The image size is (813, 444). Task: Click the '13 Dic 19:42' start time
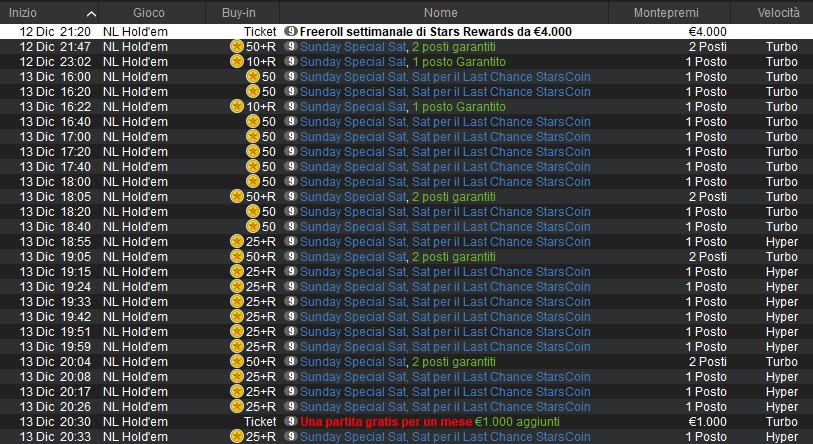click(55, 317)
